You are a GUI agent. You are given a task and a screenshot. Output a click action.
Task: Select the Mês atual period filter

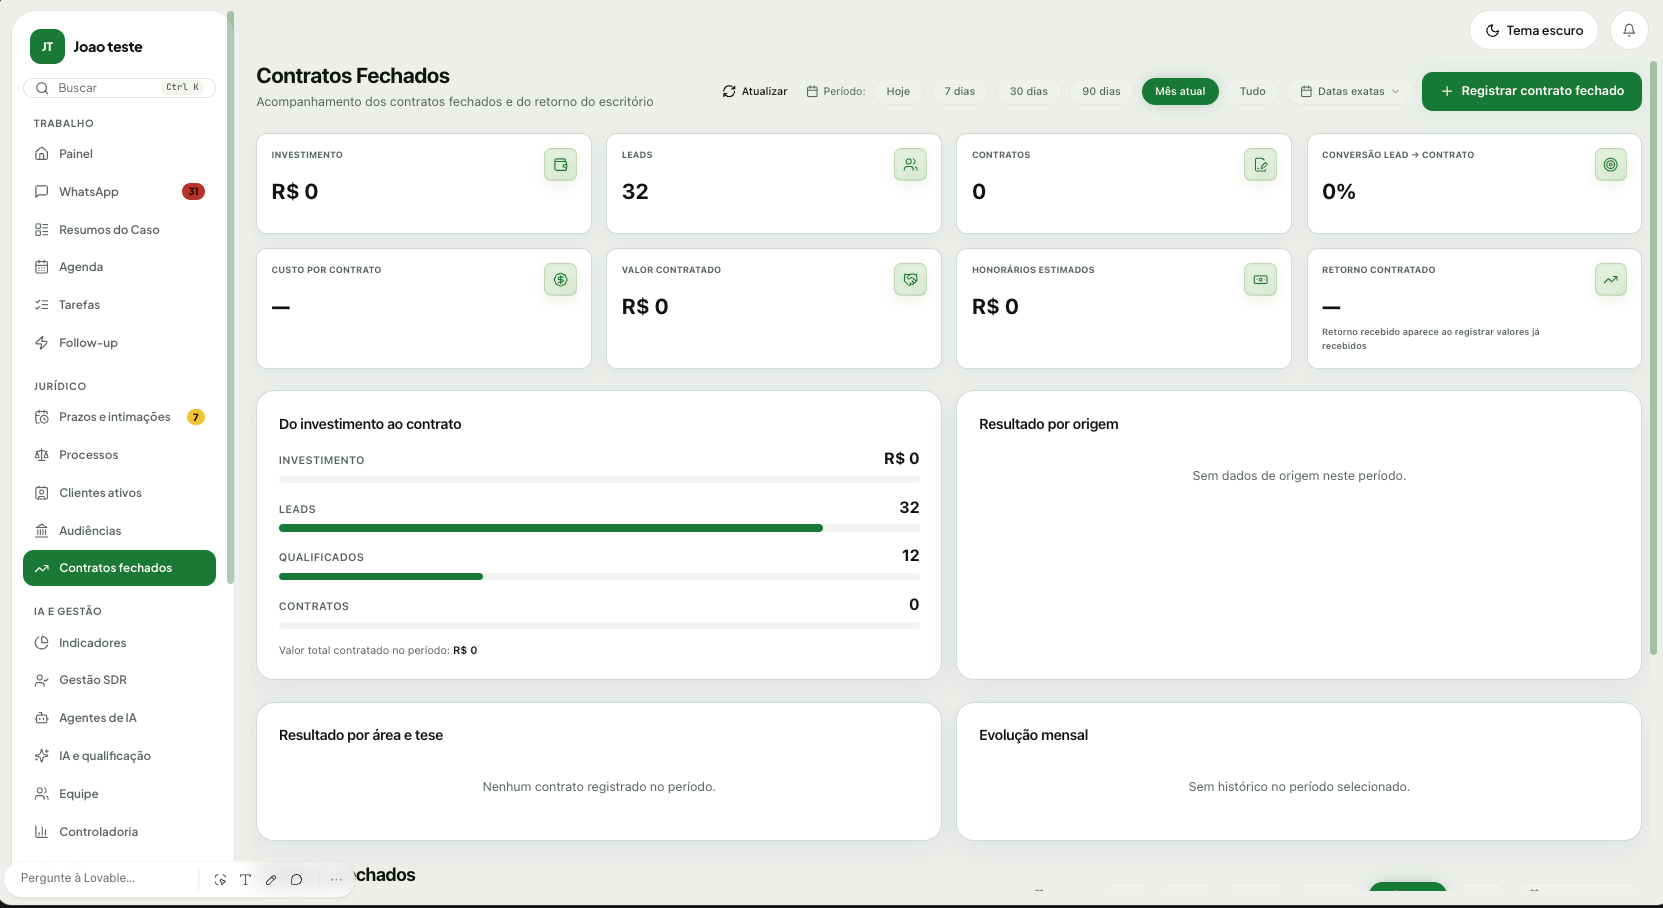[x=1180, y=91]
